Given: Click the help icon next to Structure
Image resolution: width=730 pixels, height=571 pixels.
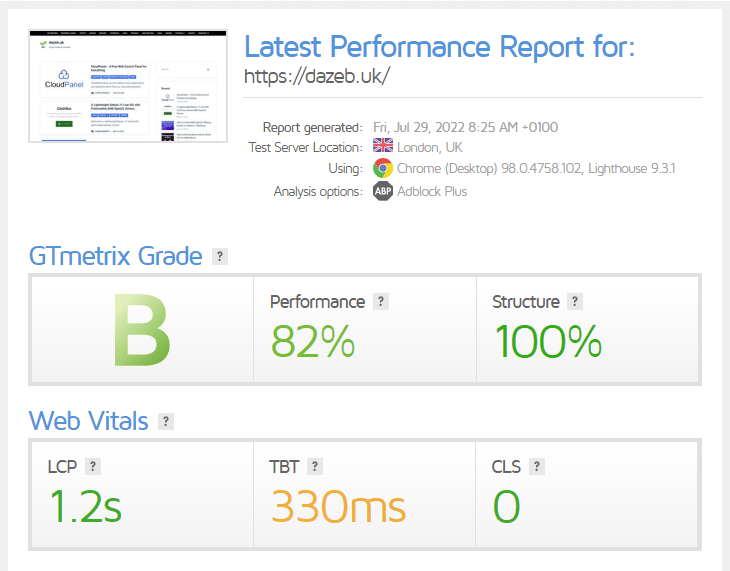Looking at the screenshot, I should 575,301.
